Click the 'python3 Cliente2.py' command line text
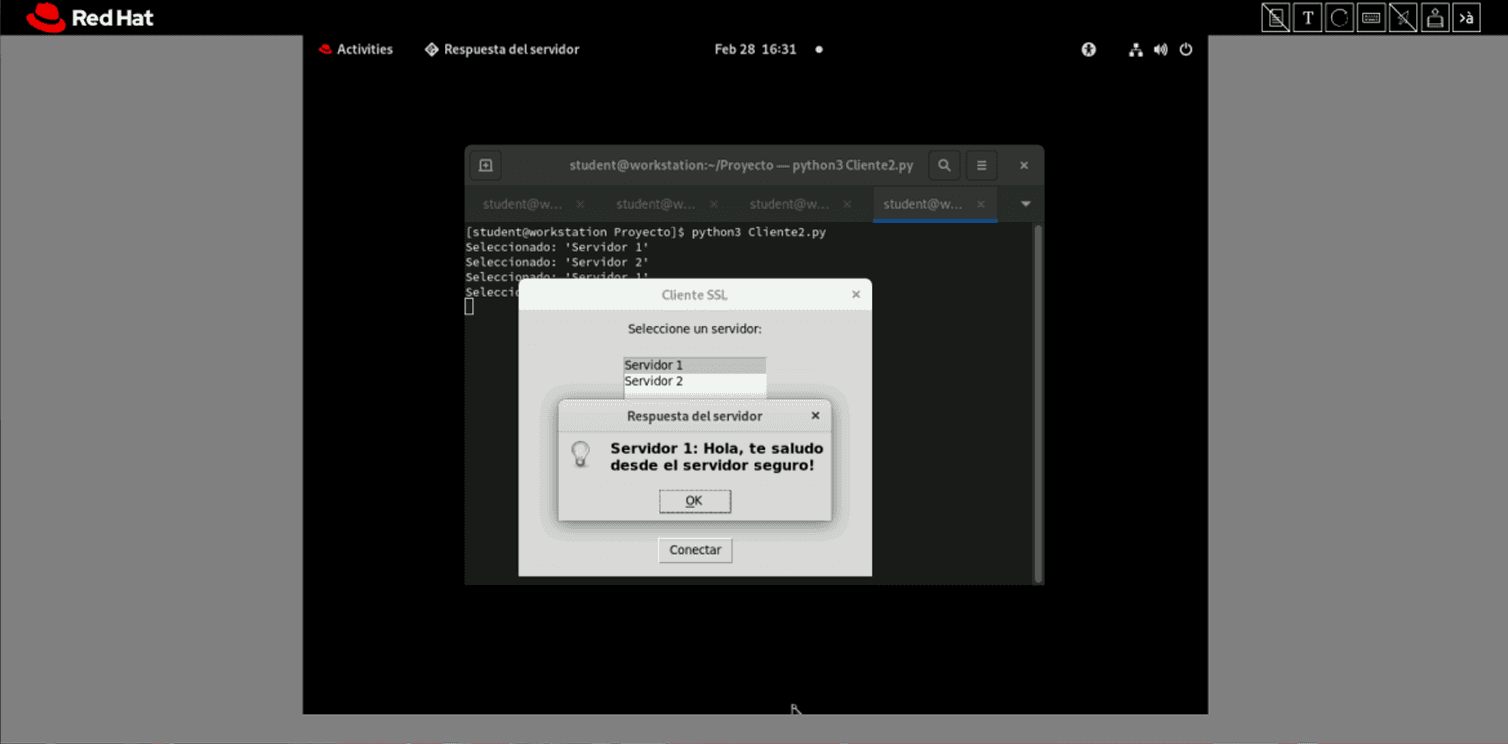 (x=759, y=232)
